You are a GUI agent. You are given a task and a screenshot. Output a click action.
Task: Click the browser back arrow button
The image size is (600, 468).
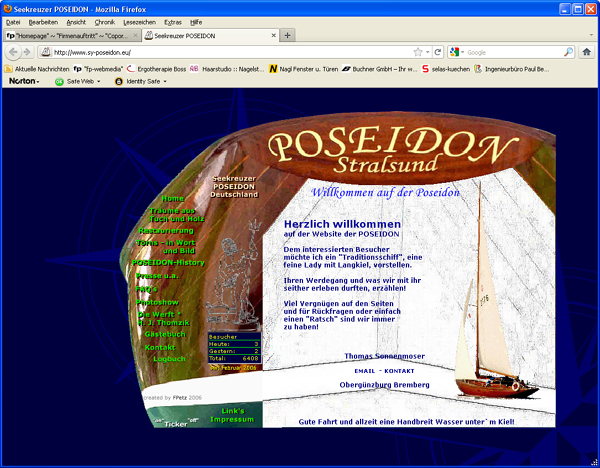point(13,52)
